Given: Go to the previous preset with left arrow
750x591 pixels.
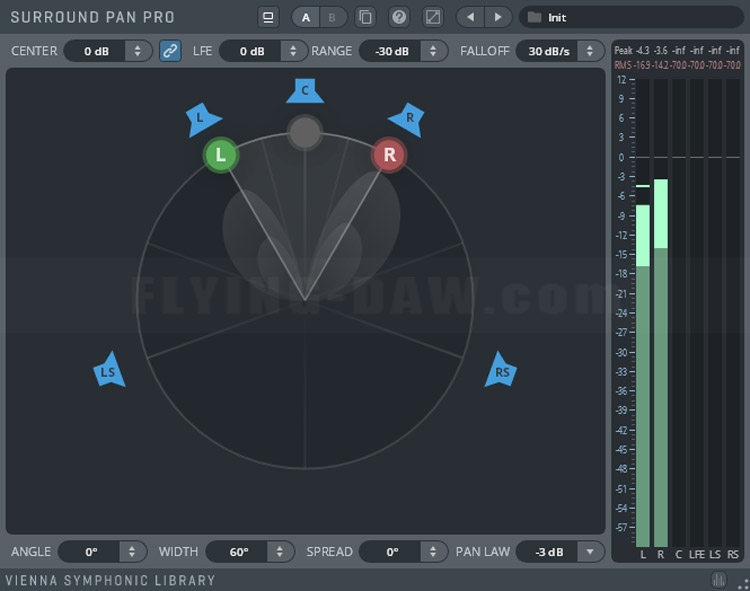Looking at the screenshot, I should coord(471,18).
